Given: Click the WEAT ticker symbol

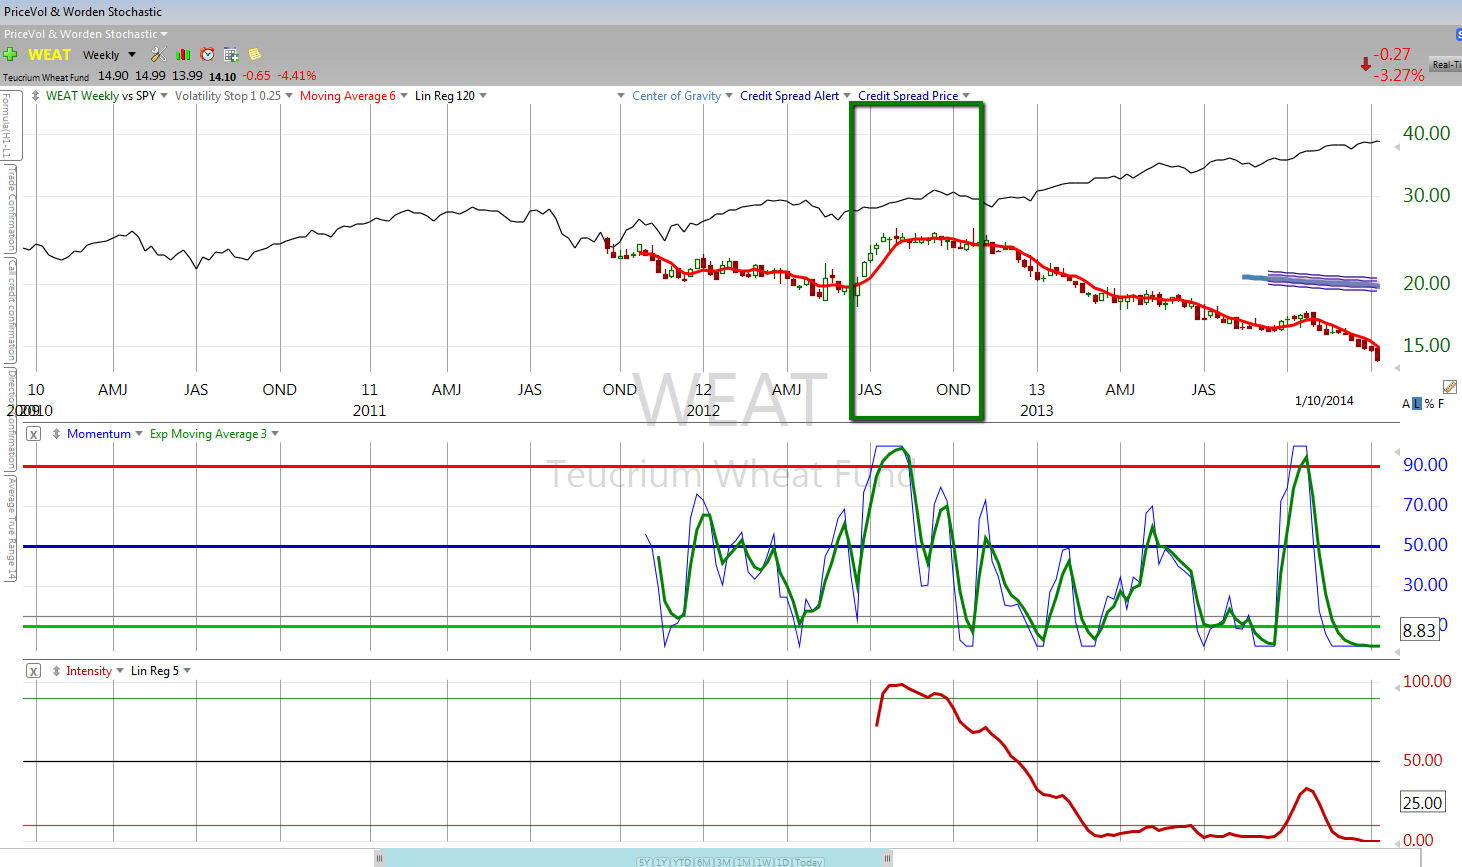Looking at the screenshot, I should click(49, 55).
